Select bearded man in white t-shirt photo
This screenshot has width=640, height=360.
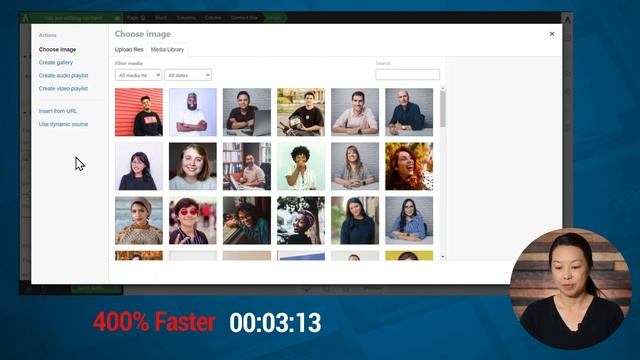193,112
